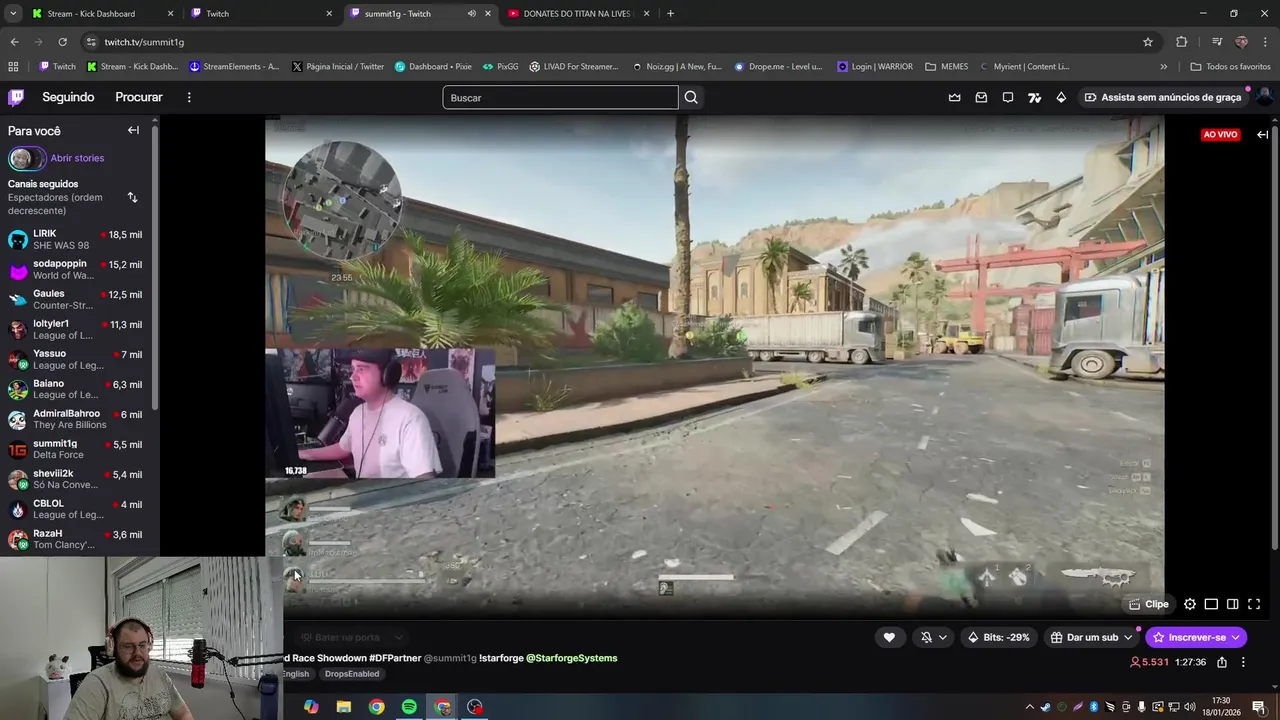
Task: Go back in browser
Action: [14, 42]
